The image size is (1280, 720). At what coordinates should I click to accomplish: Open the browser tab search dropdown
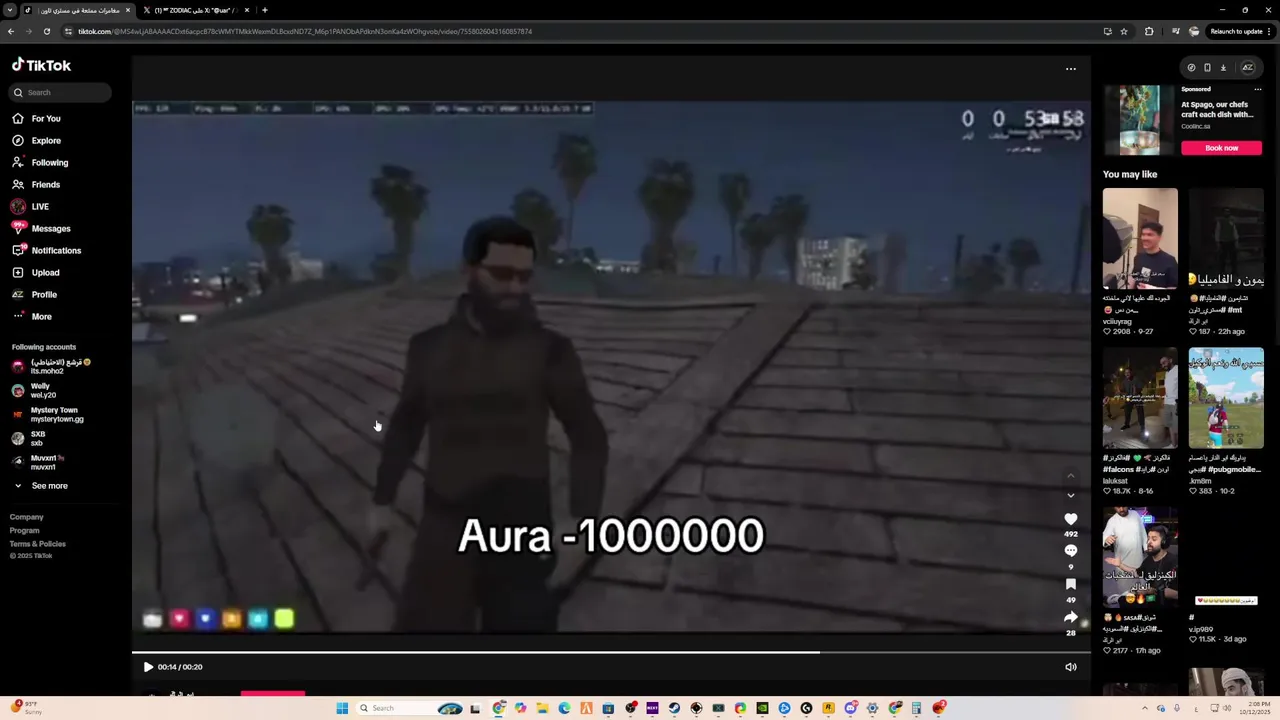[9, 10]
